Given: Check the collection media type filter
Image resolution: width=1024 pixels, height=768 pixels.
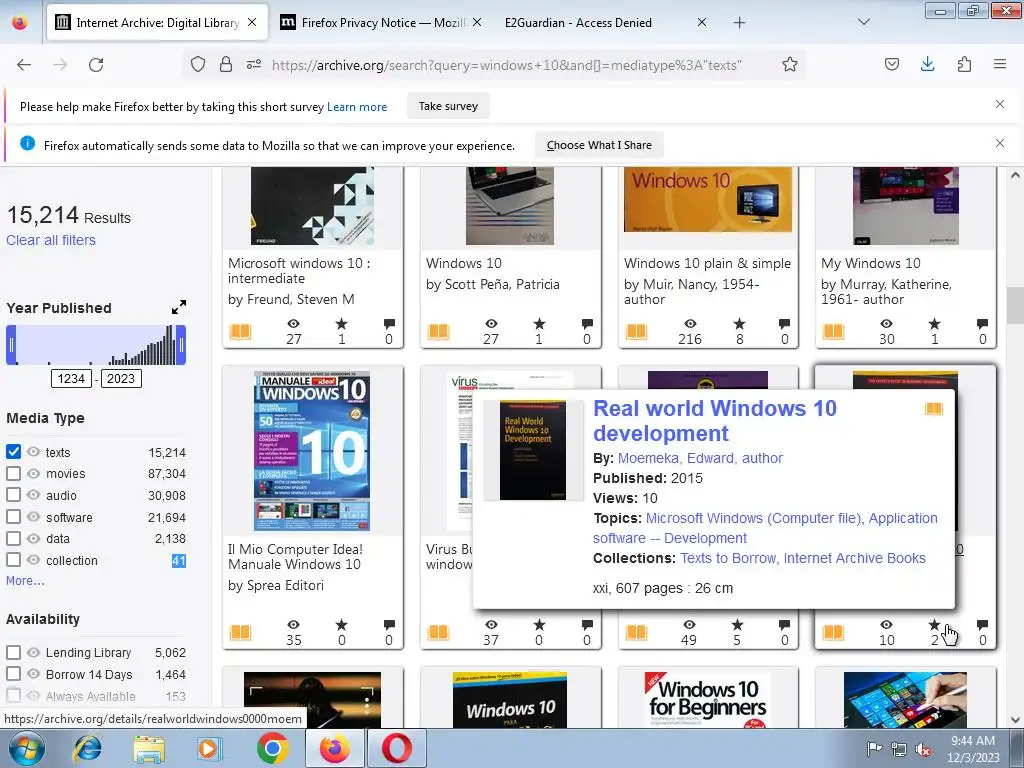Looking at the screenshot, I should point(14,560).
